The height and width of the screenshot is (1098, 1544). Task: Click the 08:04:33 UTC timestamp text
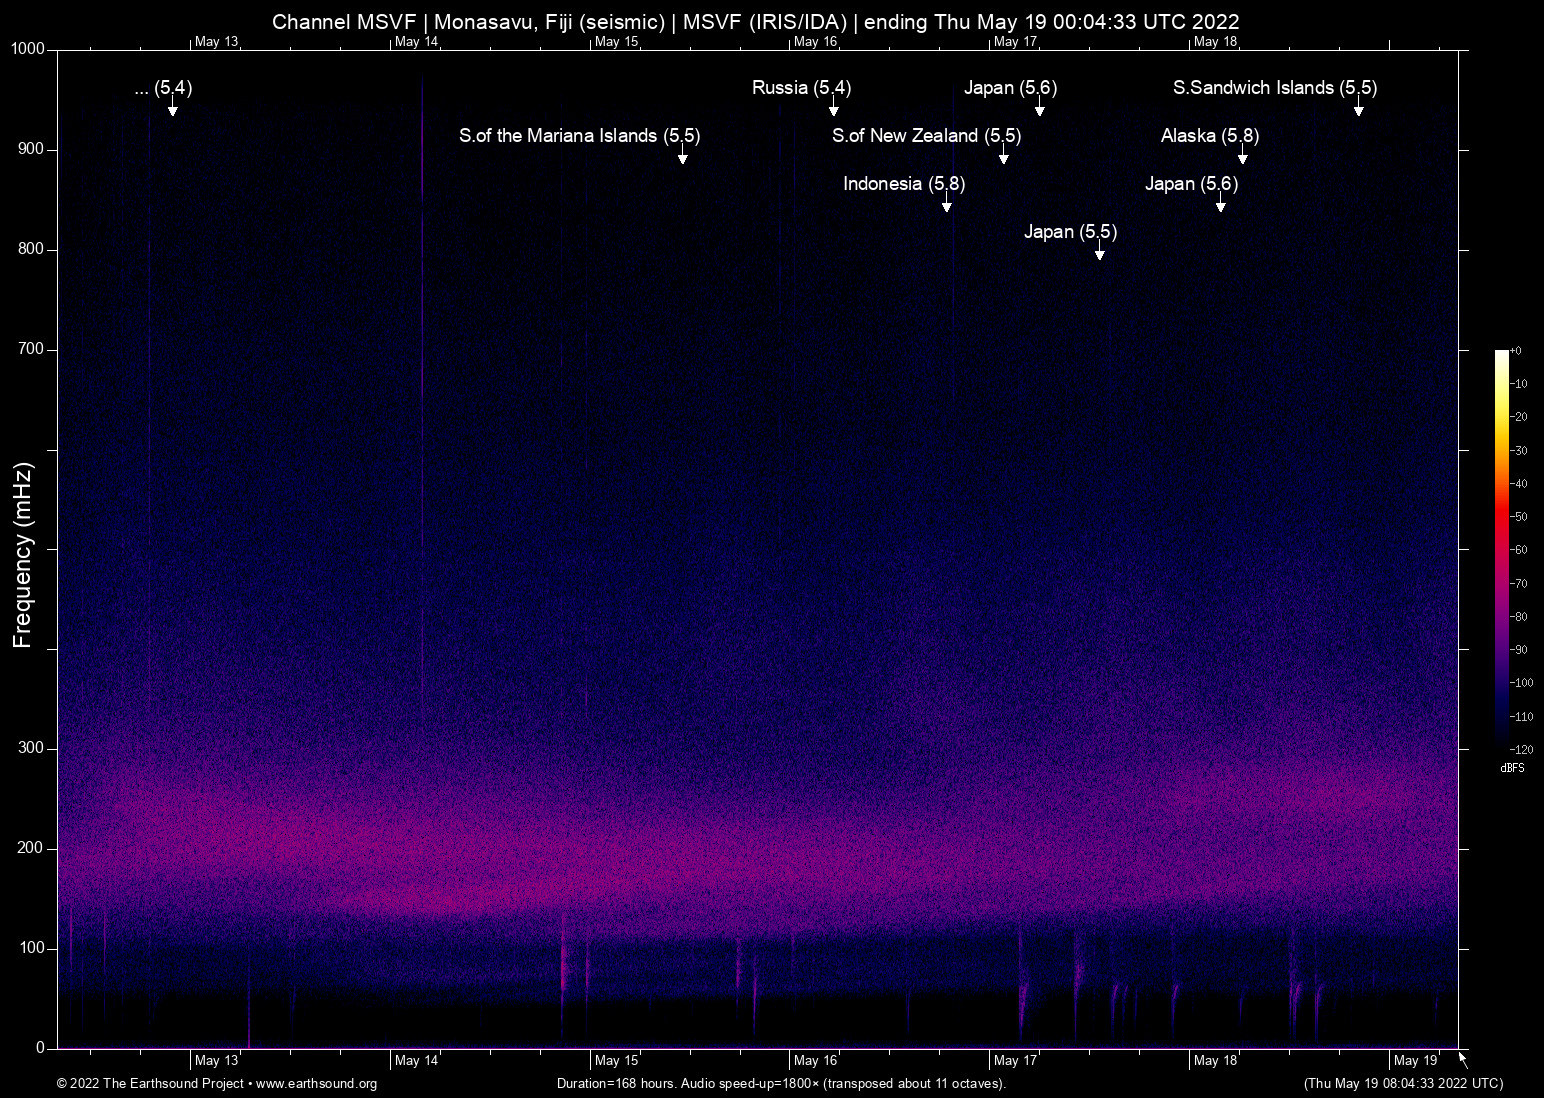(x=1402, y=1084)
